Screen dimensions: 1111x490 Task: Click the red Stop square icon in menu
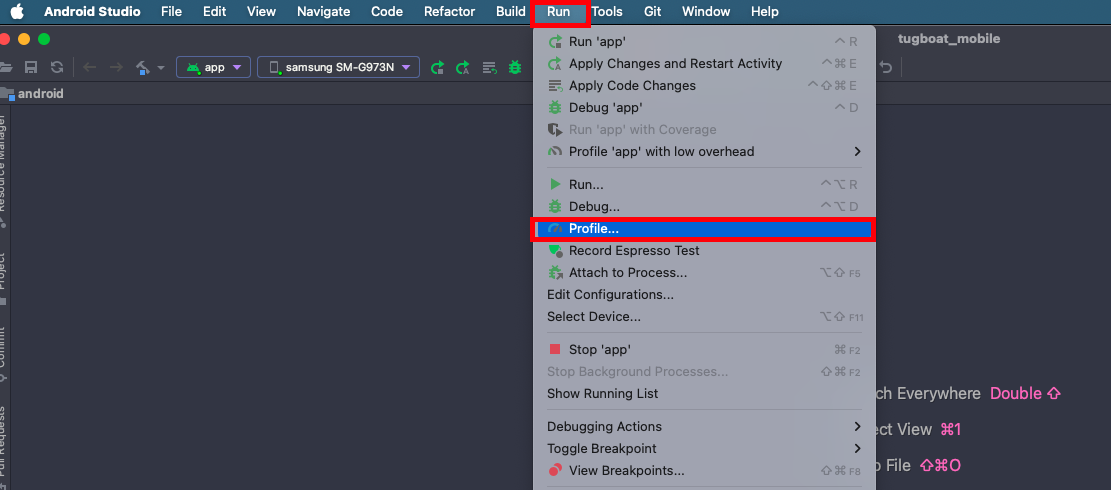[555, 349]
